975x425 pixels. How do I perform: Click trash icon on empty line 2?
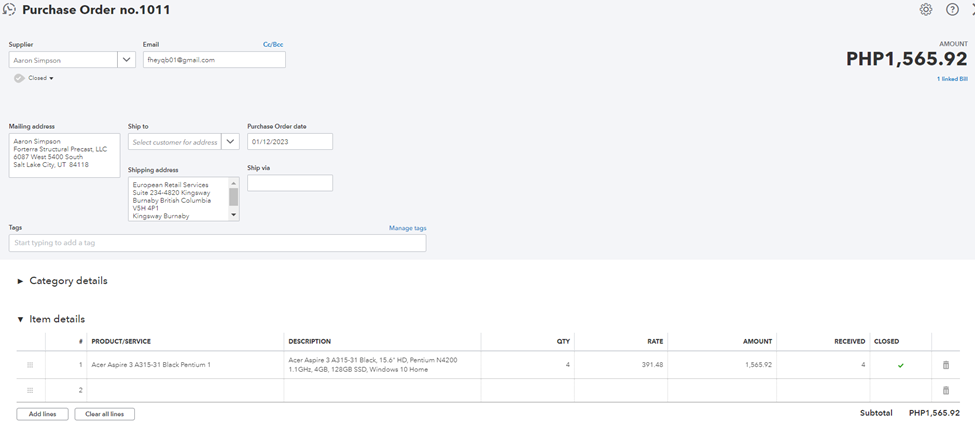coord(946,390)
